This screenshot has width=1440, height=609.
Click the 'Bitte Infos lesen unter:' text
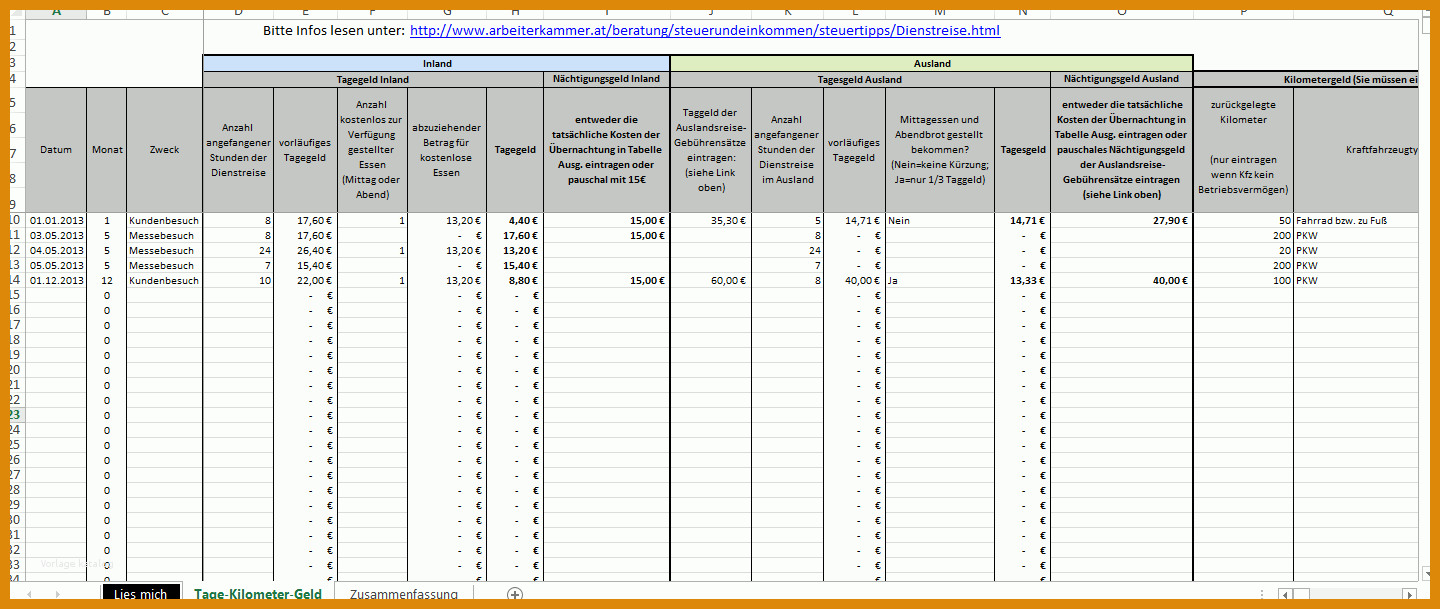click(334, 31)
